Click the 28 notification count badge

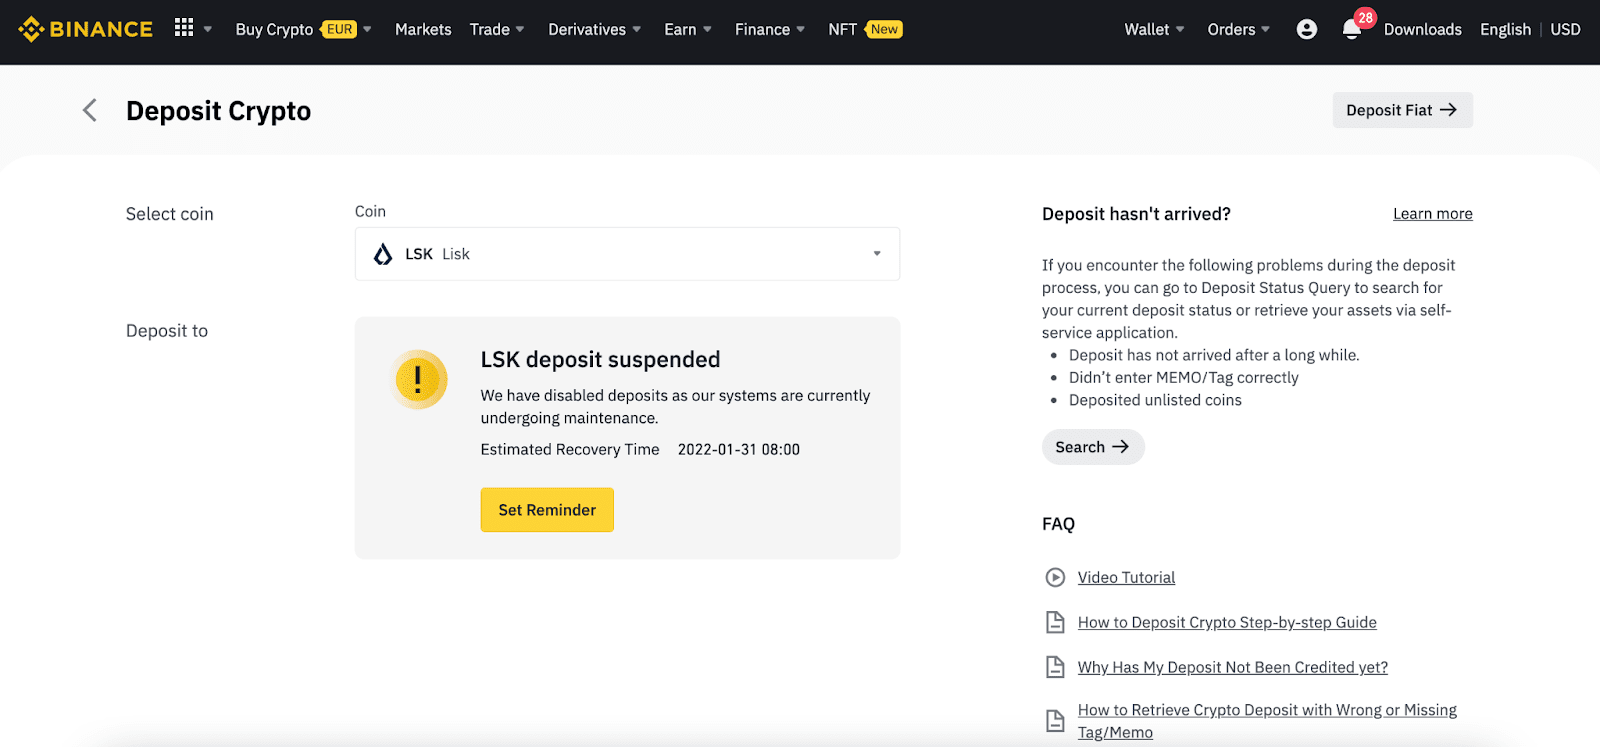tap(1365, 18)
